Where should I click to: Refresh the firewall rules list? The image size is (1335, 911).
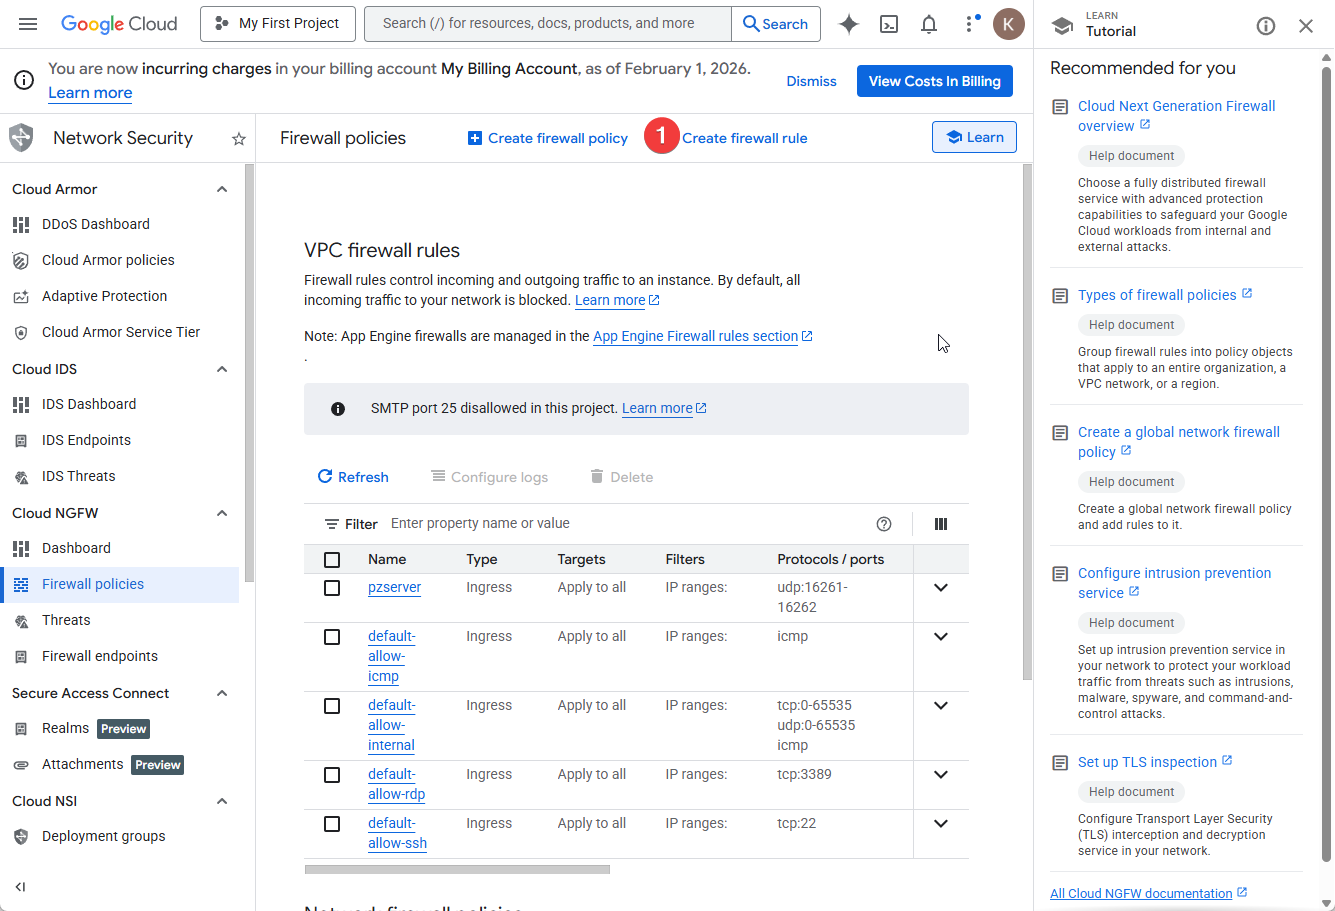[x=353, y=478]
